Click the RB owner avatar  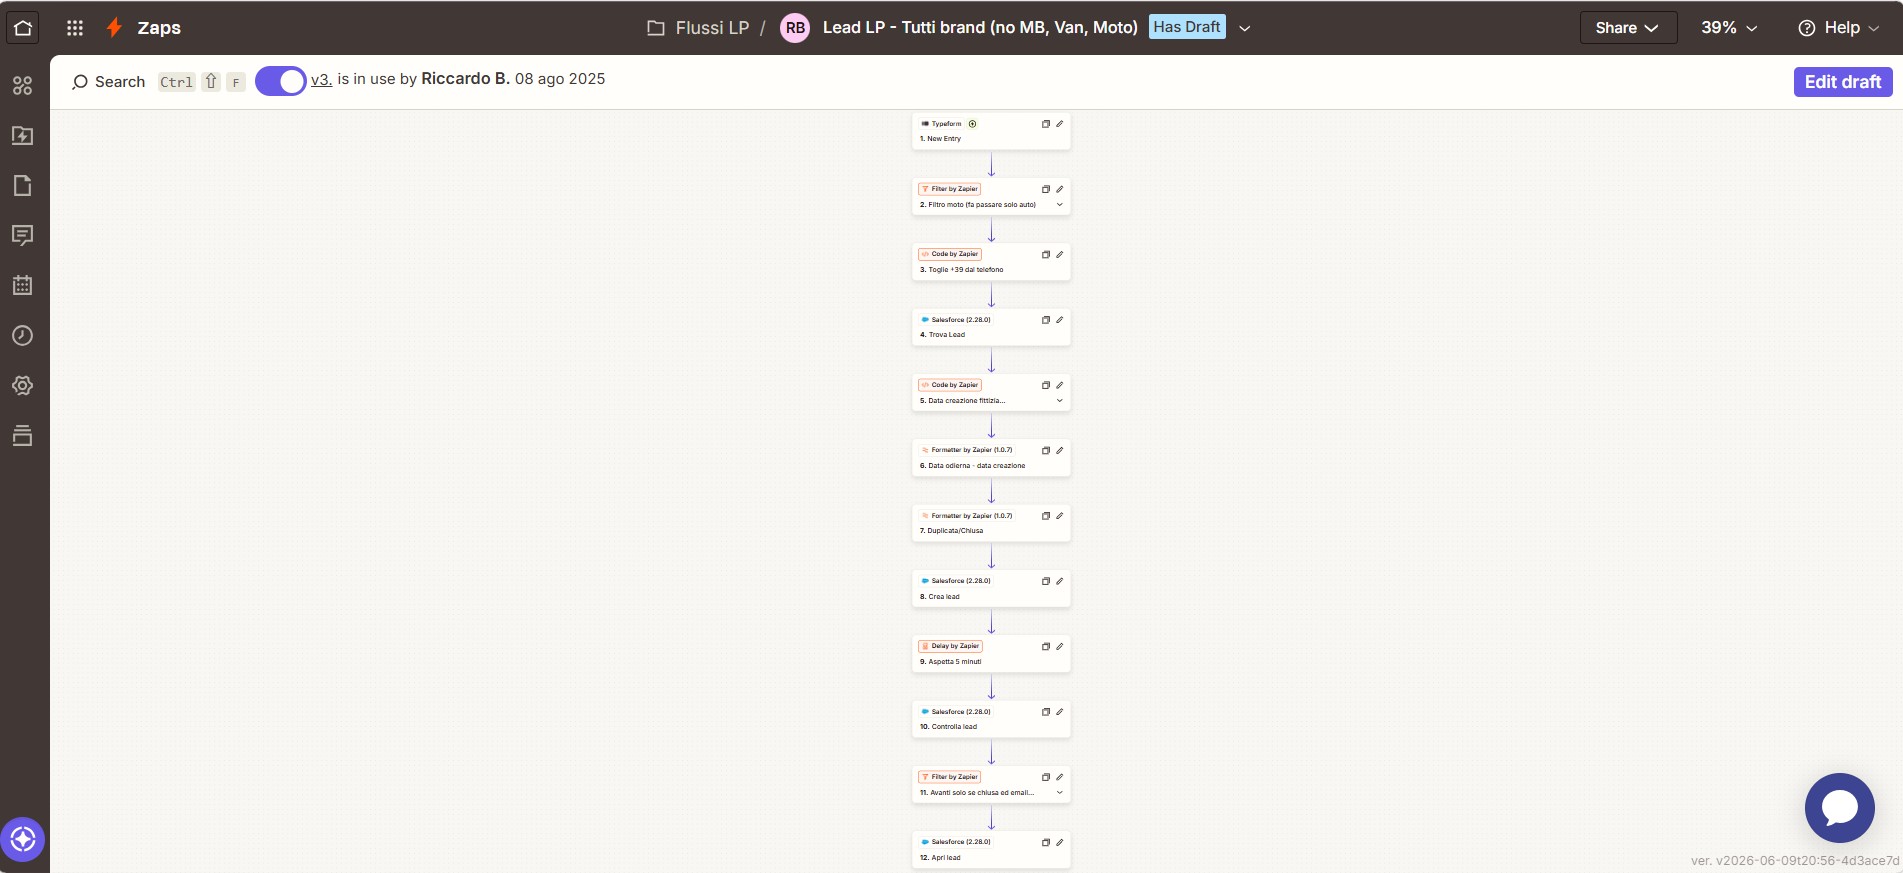795,28
